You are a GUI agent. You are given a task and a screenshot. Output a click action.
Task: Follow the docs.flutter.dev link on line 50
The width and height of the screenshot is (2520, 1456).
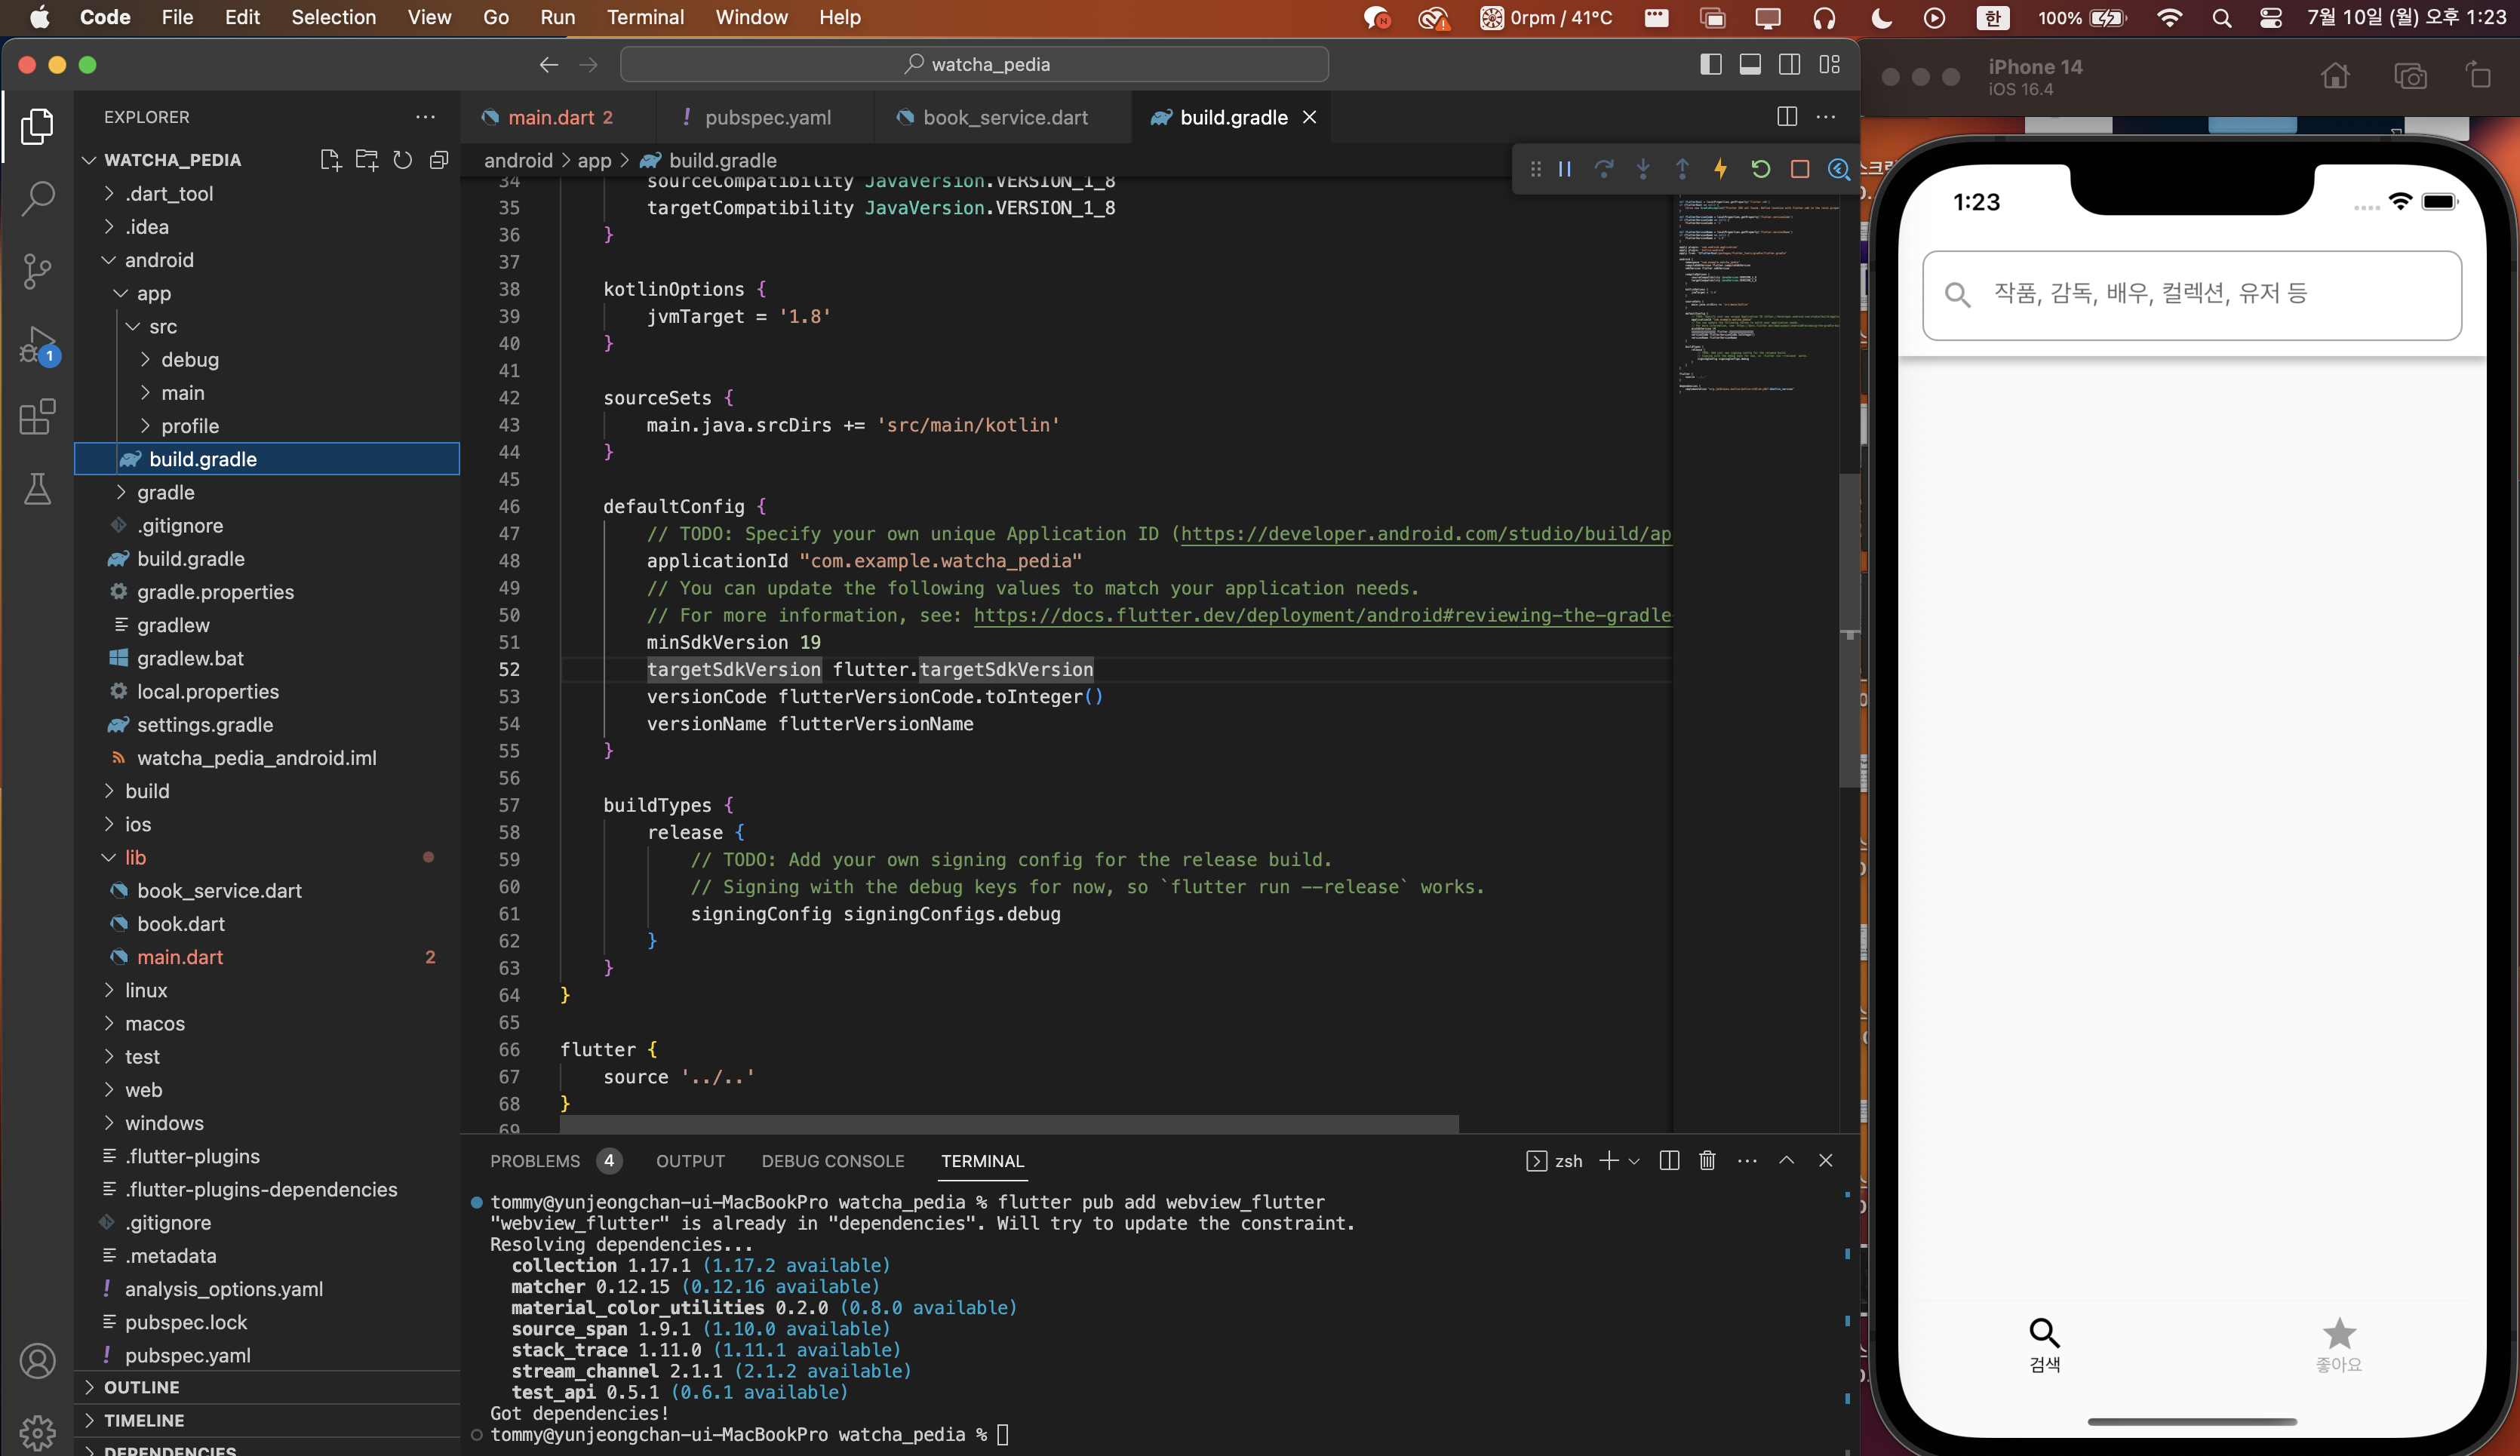1322,615
